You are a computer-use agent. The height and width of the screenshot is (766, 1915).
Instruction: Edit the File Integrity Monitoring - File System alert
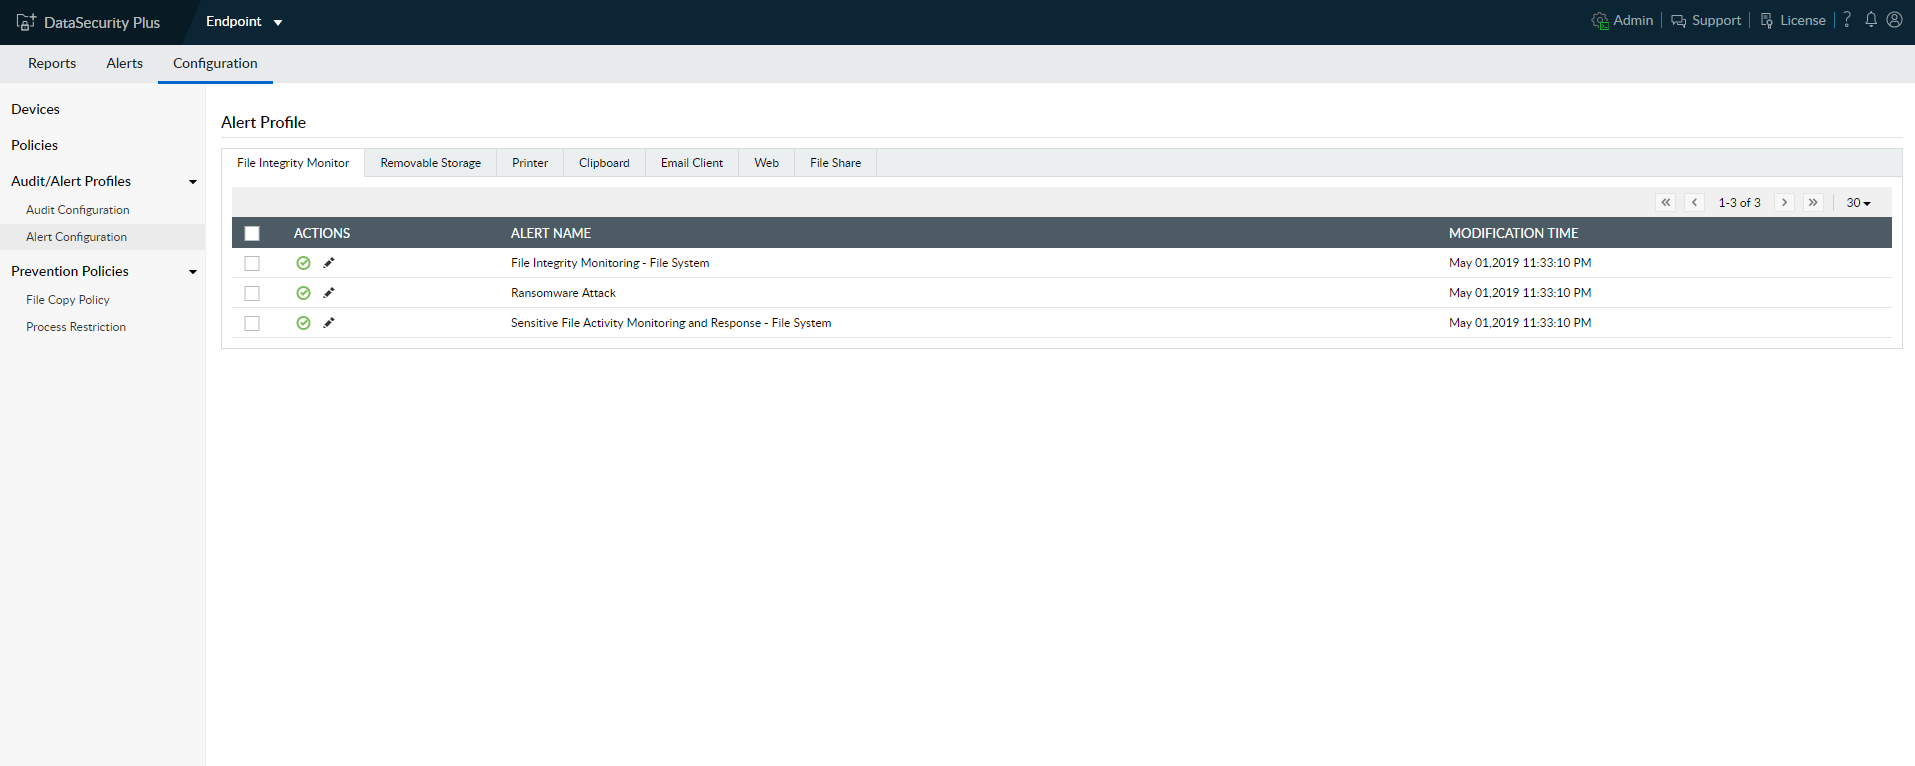pos(329,263)
